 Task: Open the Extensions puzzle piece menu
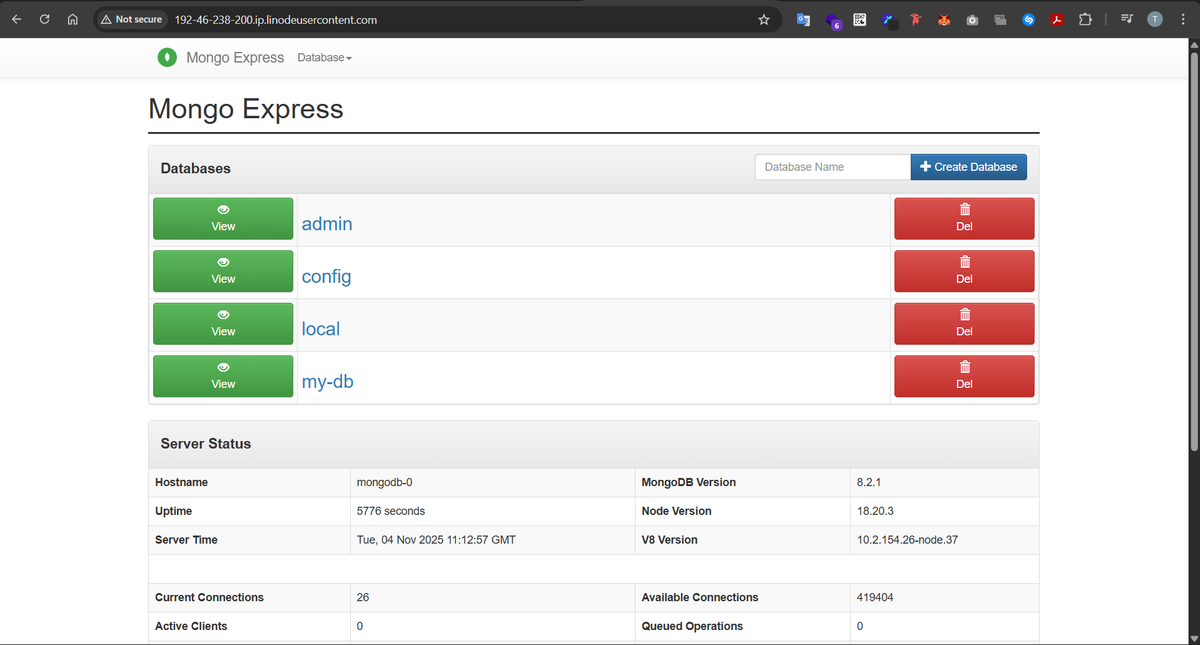coord(1085,19)
